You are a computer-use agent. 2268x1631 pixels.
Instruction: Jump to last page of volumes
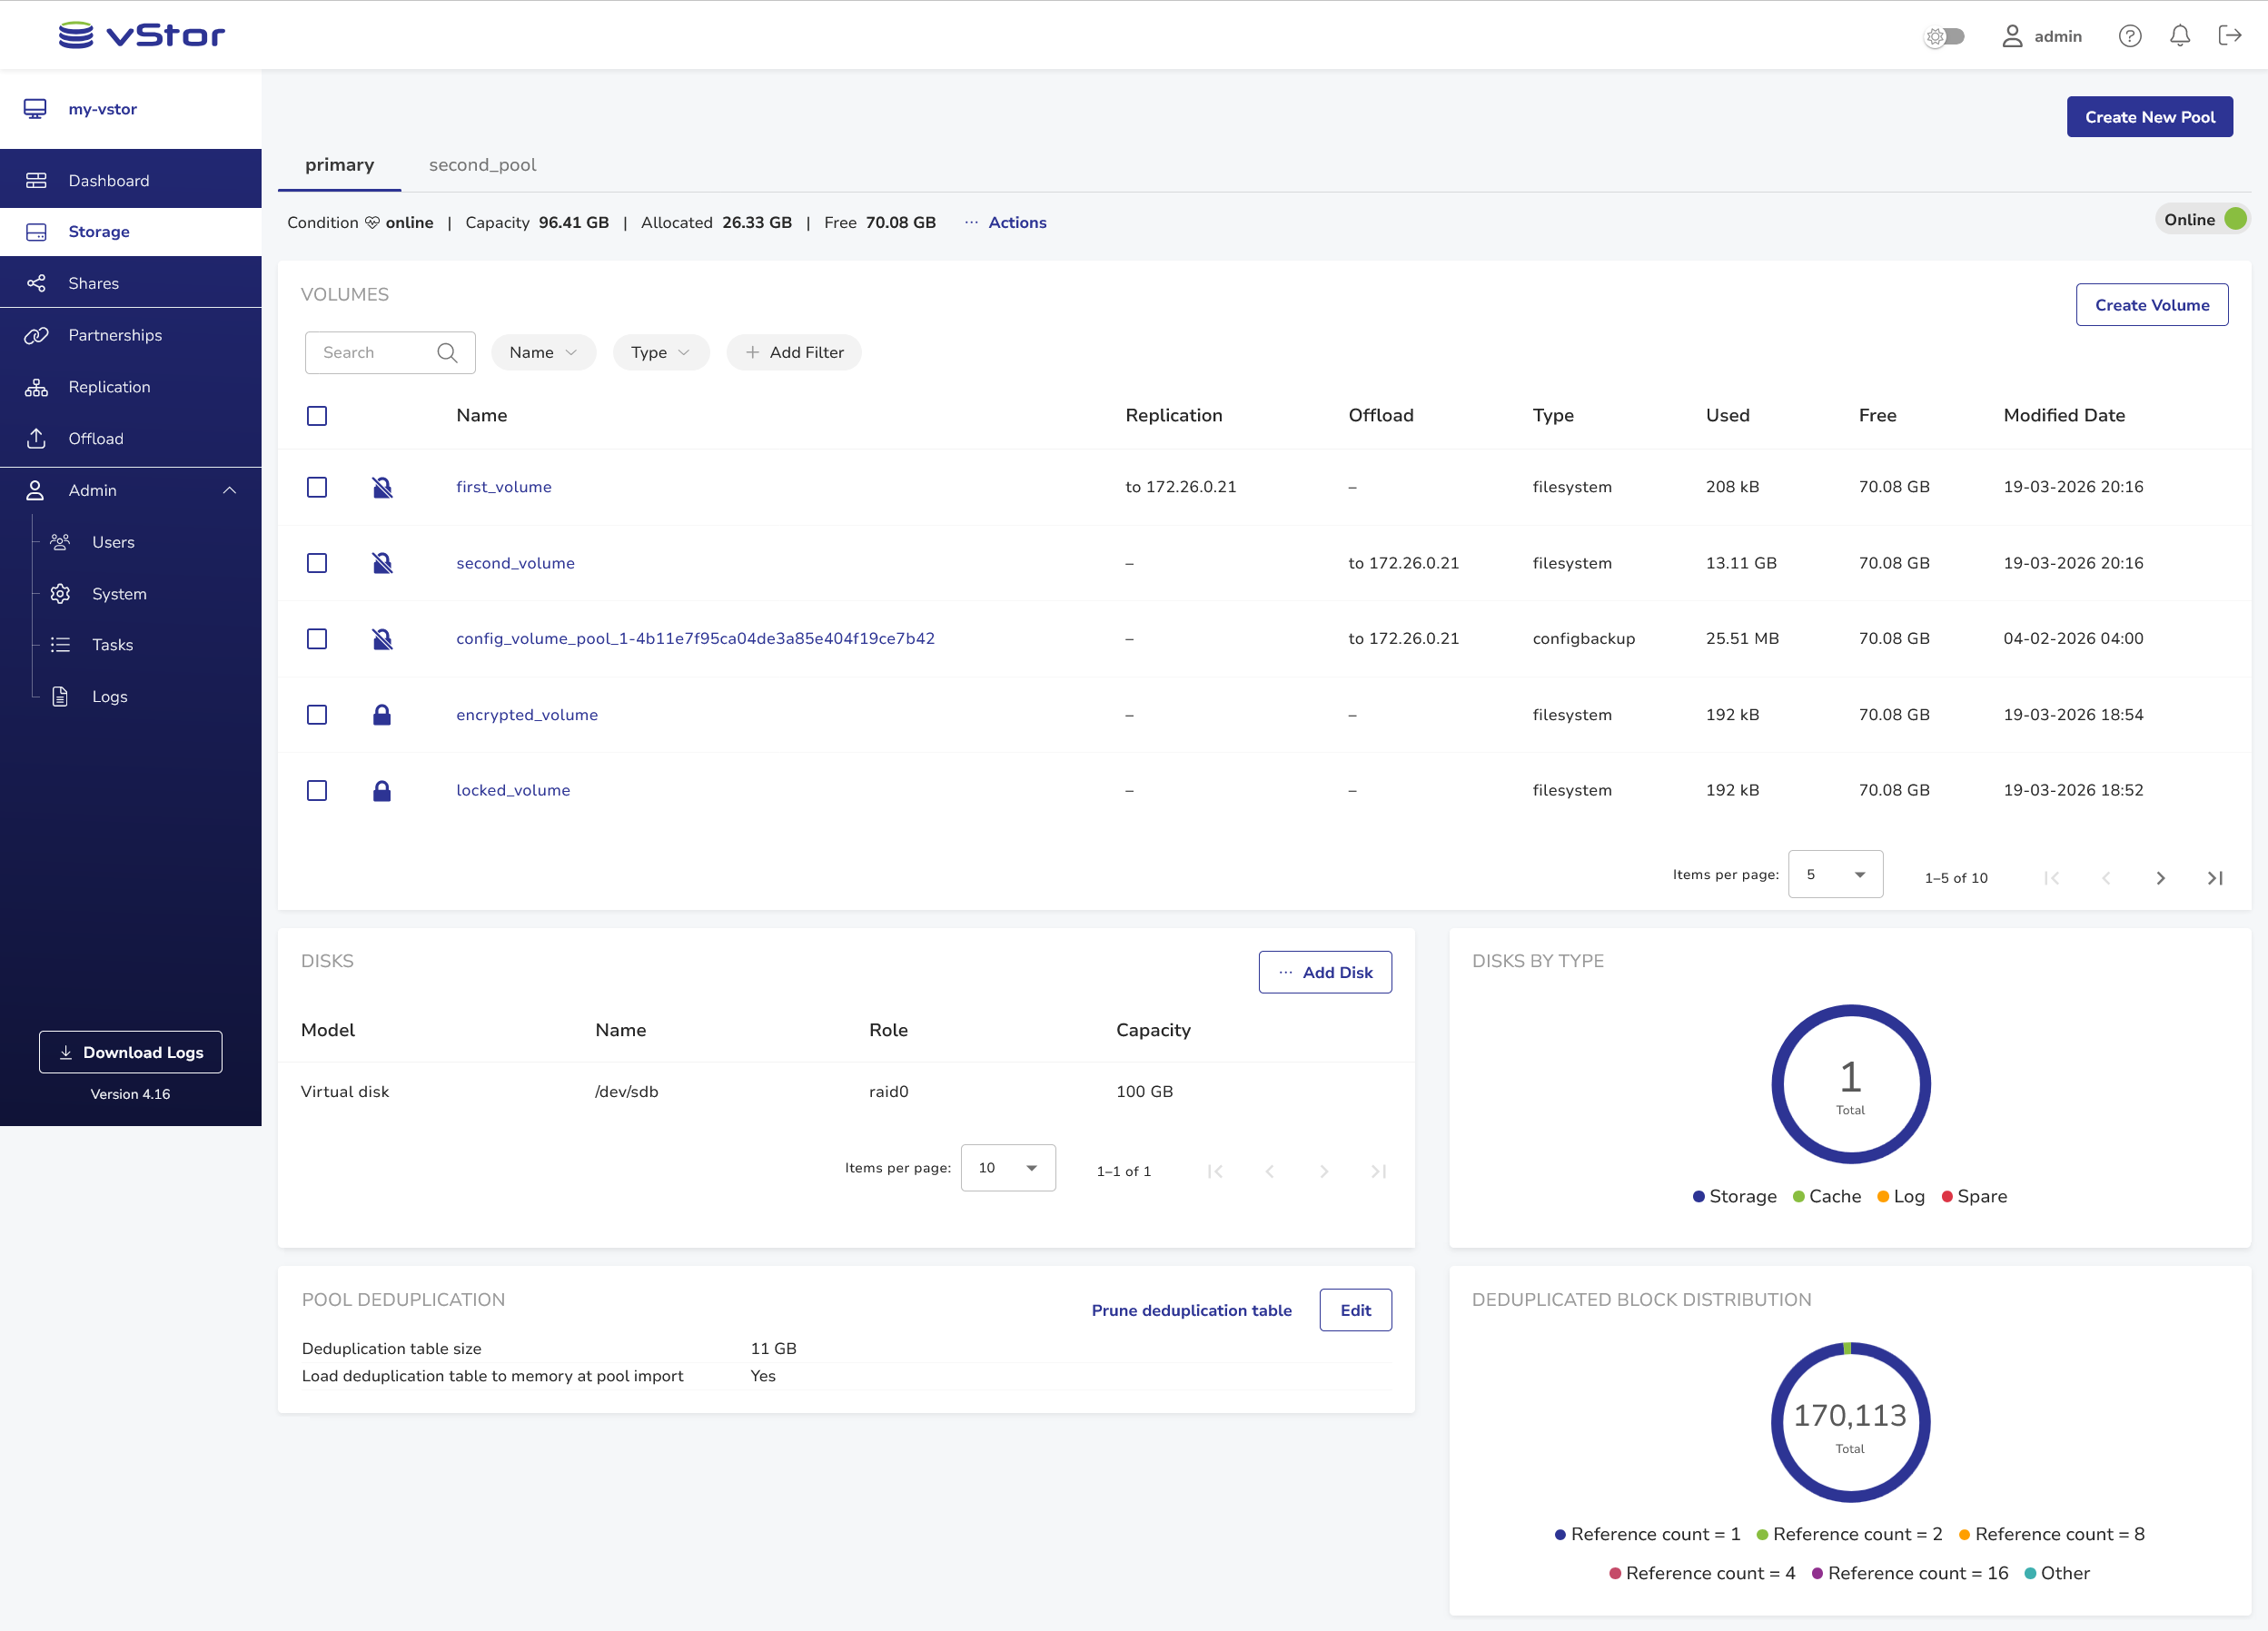[x=2215, y=878]
